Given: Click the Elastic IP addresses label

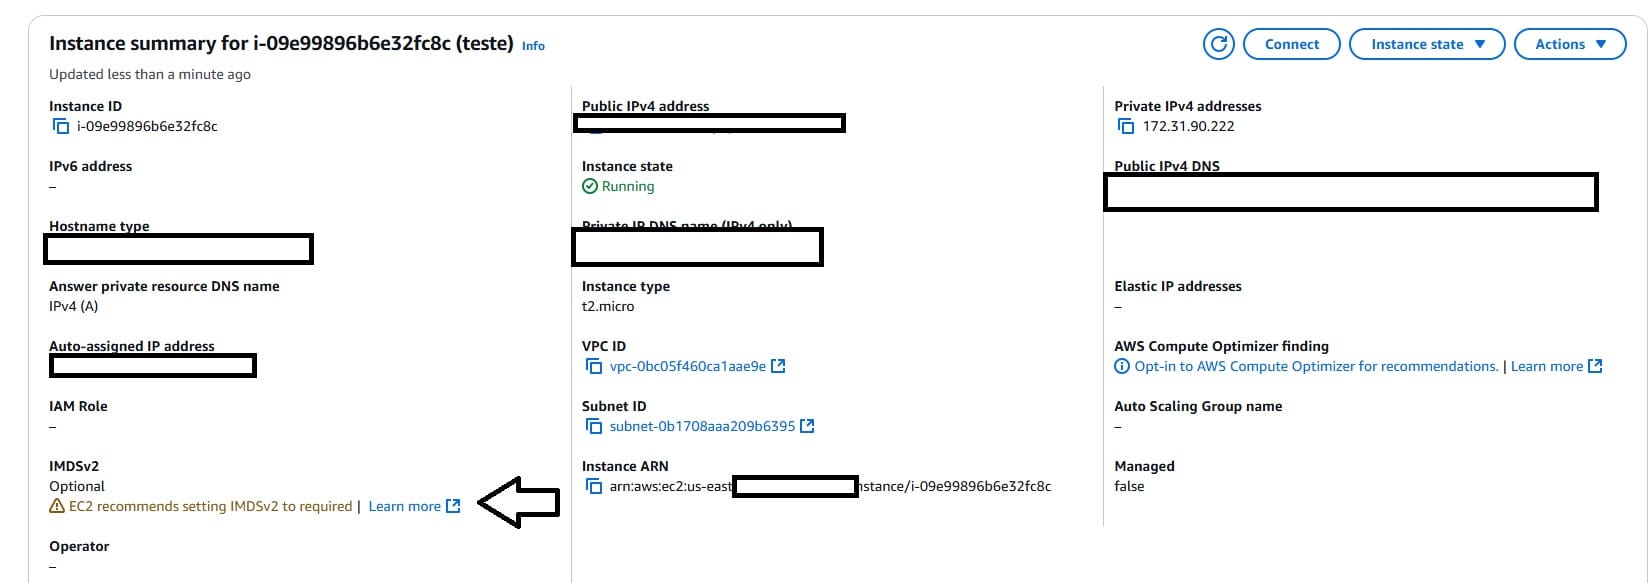Looking at the screenshot, I should (x=1178, y=286).
